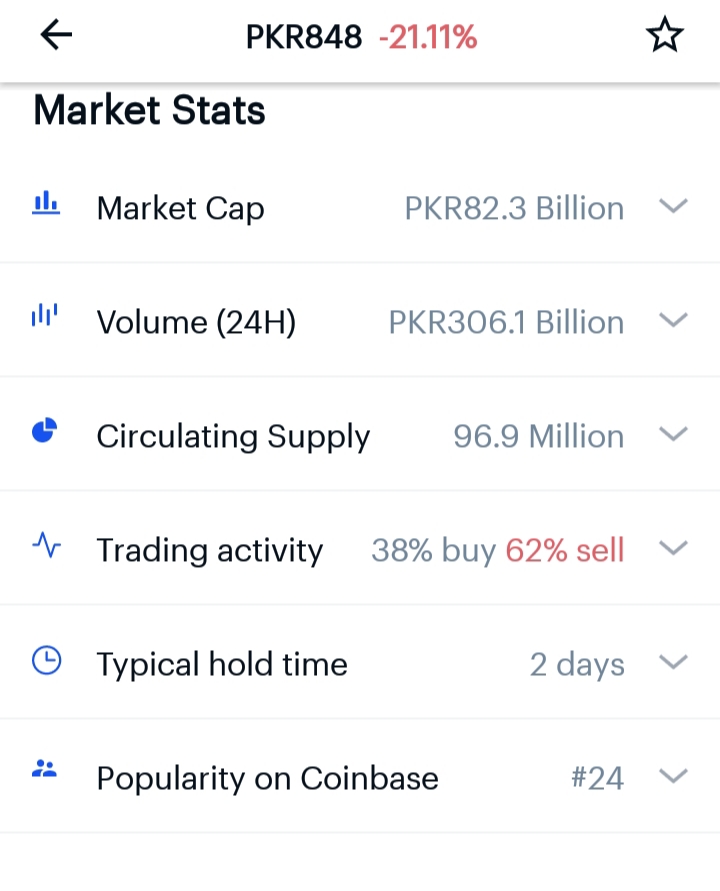This screenshot has height=891, width=720.
Task: Open the Market Cap row label
Action: tap(181, 208)
